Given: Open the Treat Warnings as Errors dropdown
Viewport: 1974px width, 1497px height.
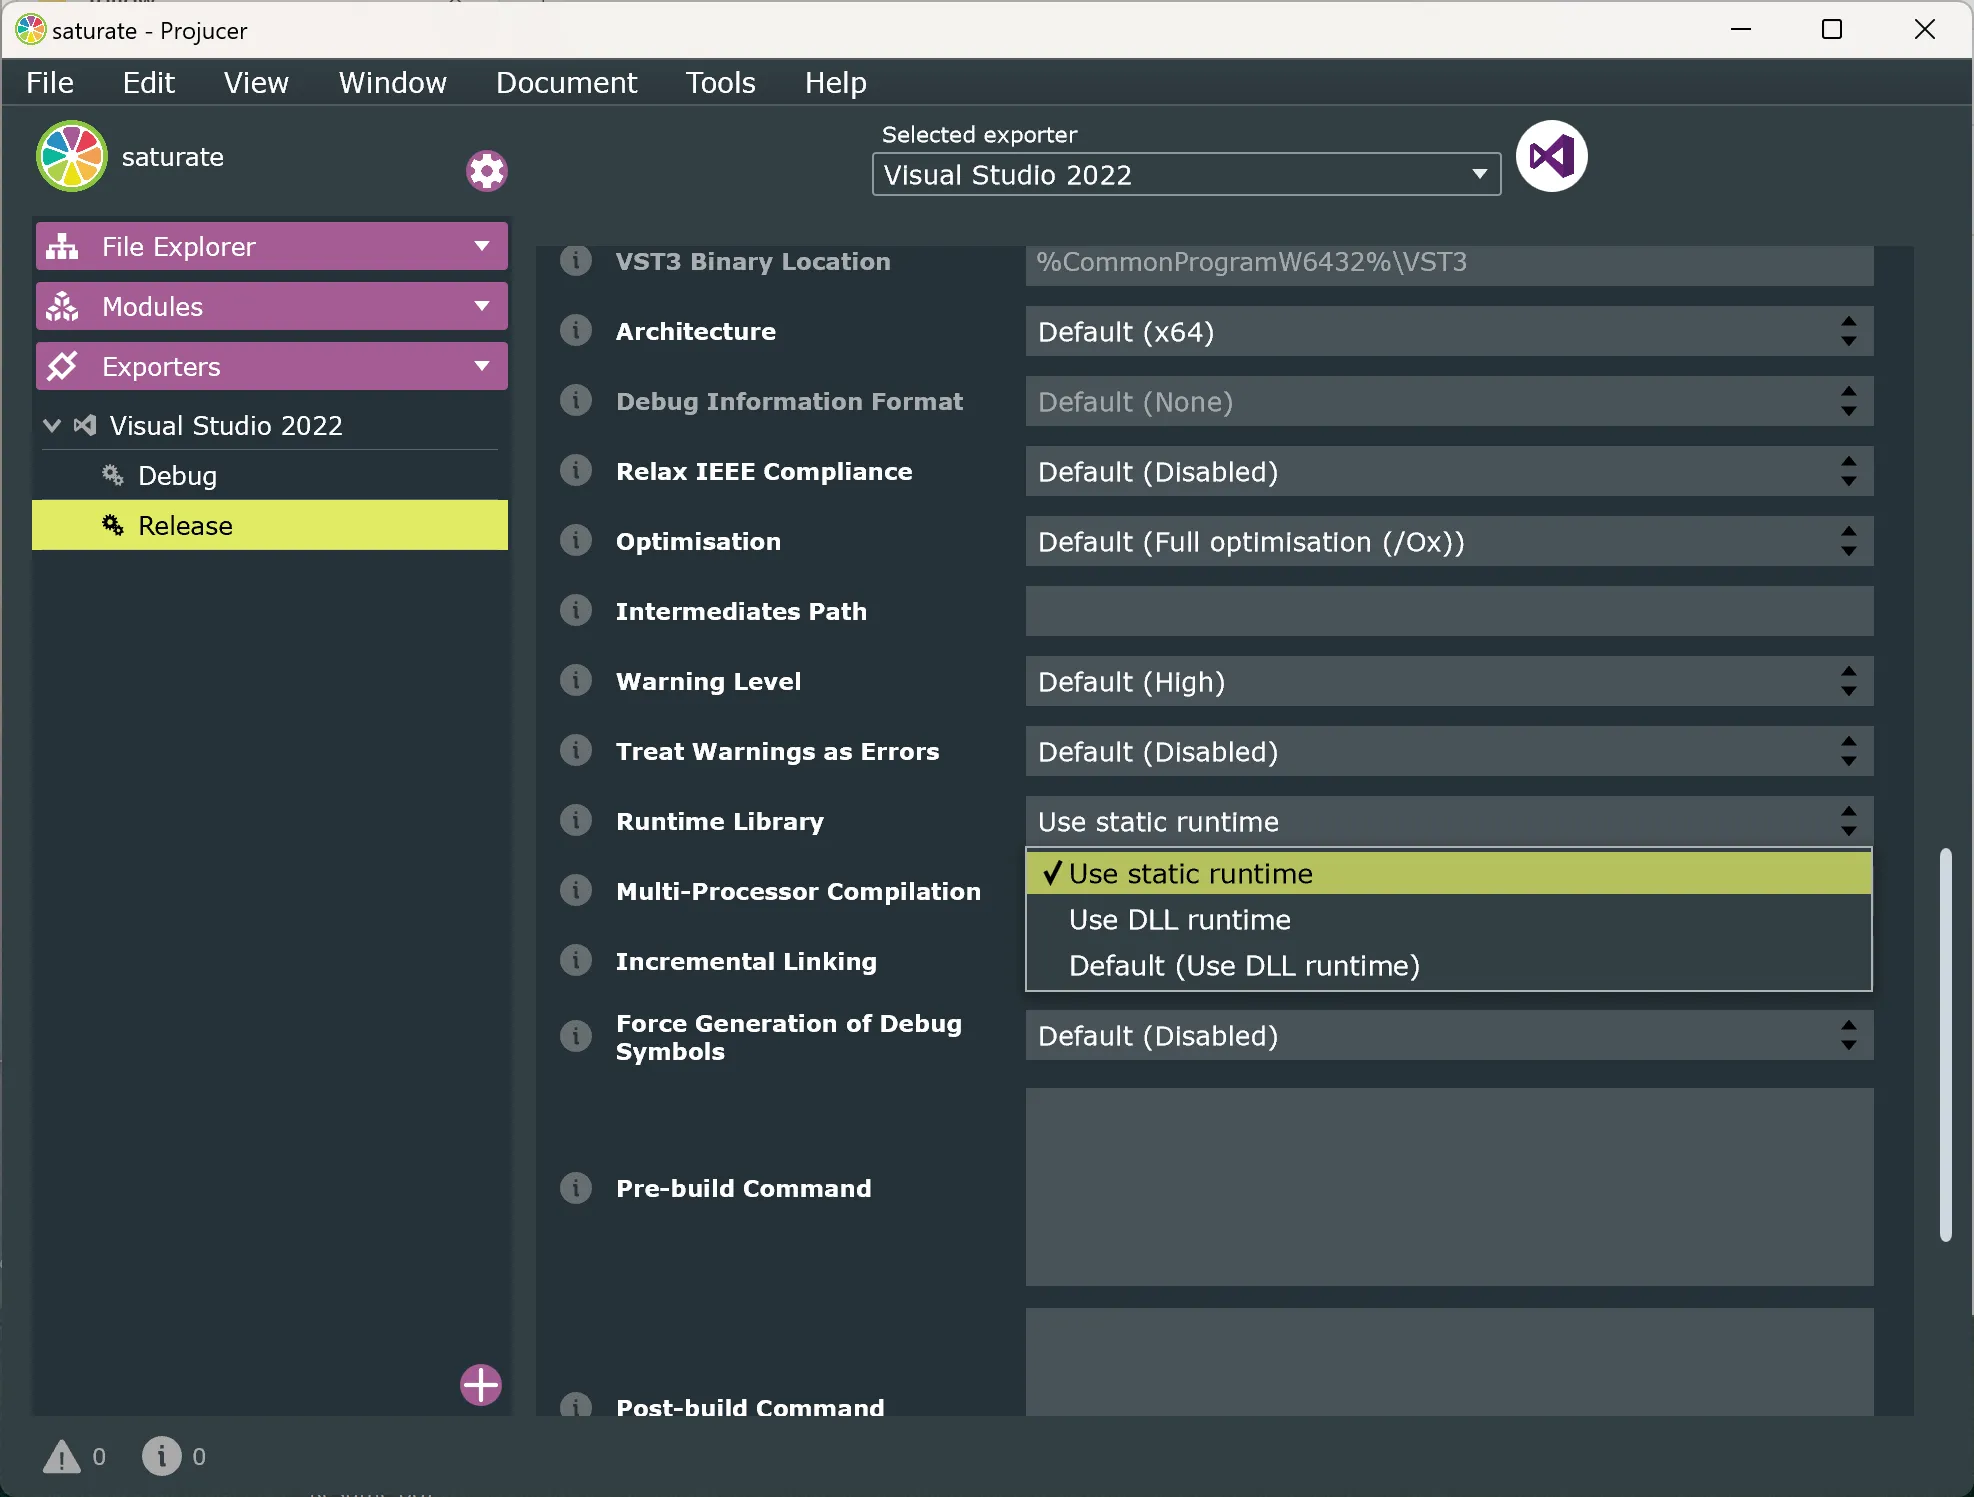Looking at the screenshot, I should [1449, 751].
